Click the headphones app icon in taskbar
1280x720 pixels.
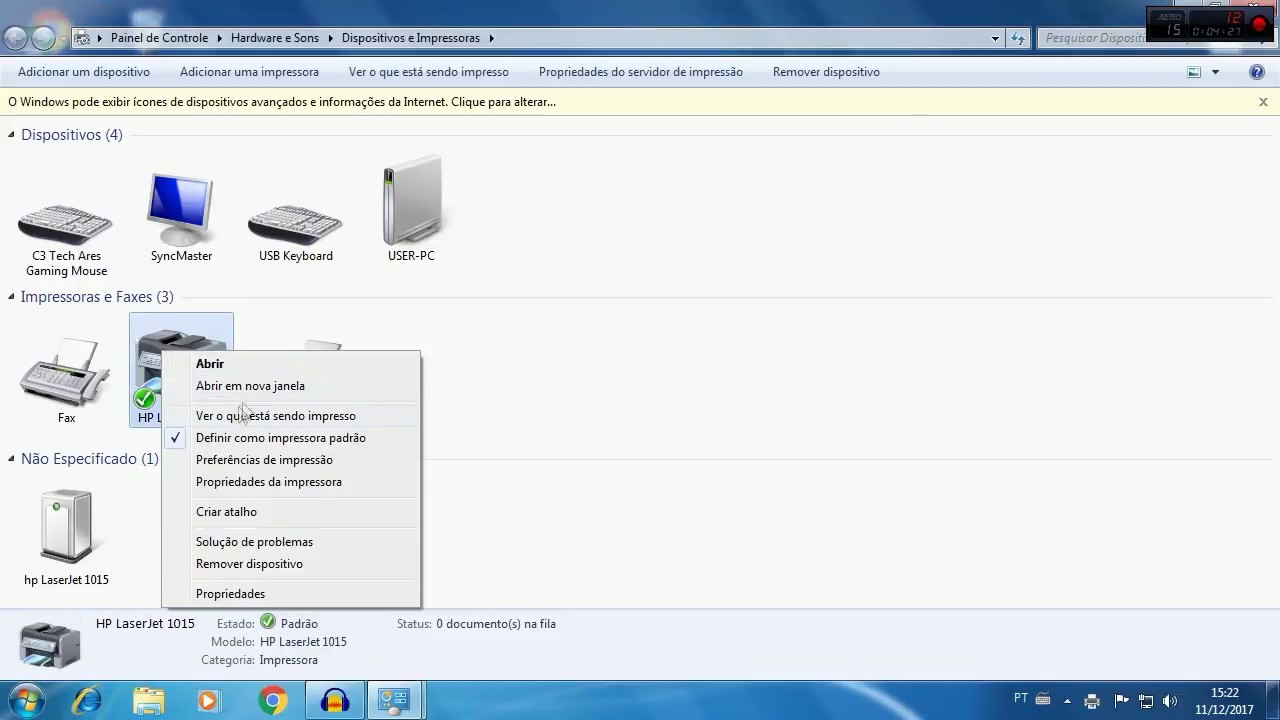[x=334, y=700]
